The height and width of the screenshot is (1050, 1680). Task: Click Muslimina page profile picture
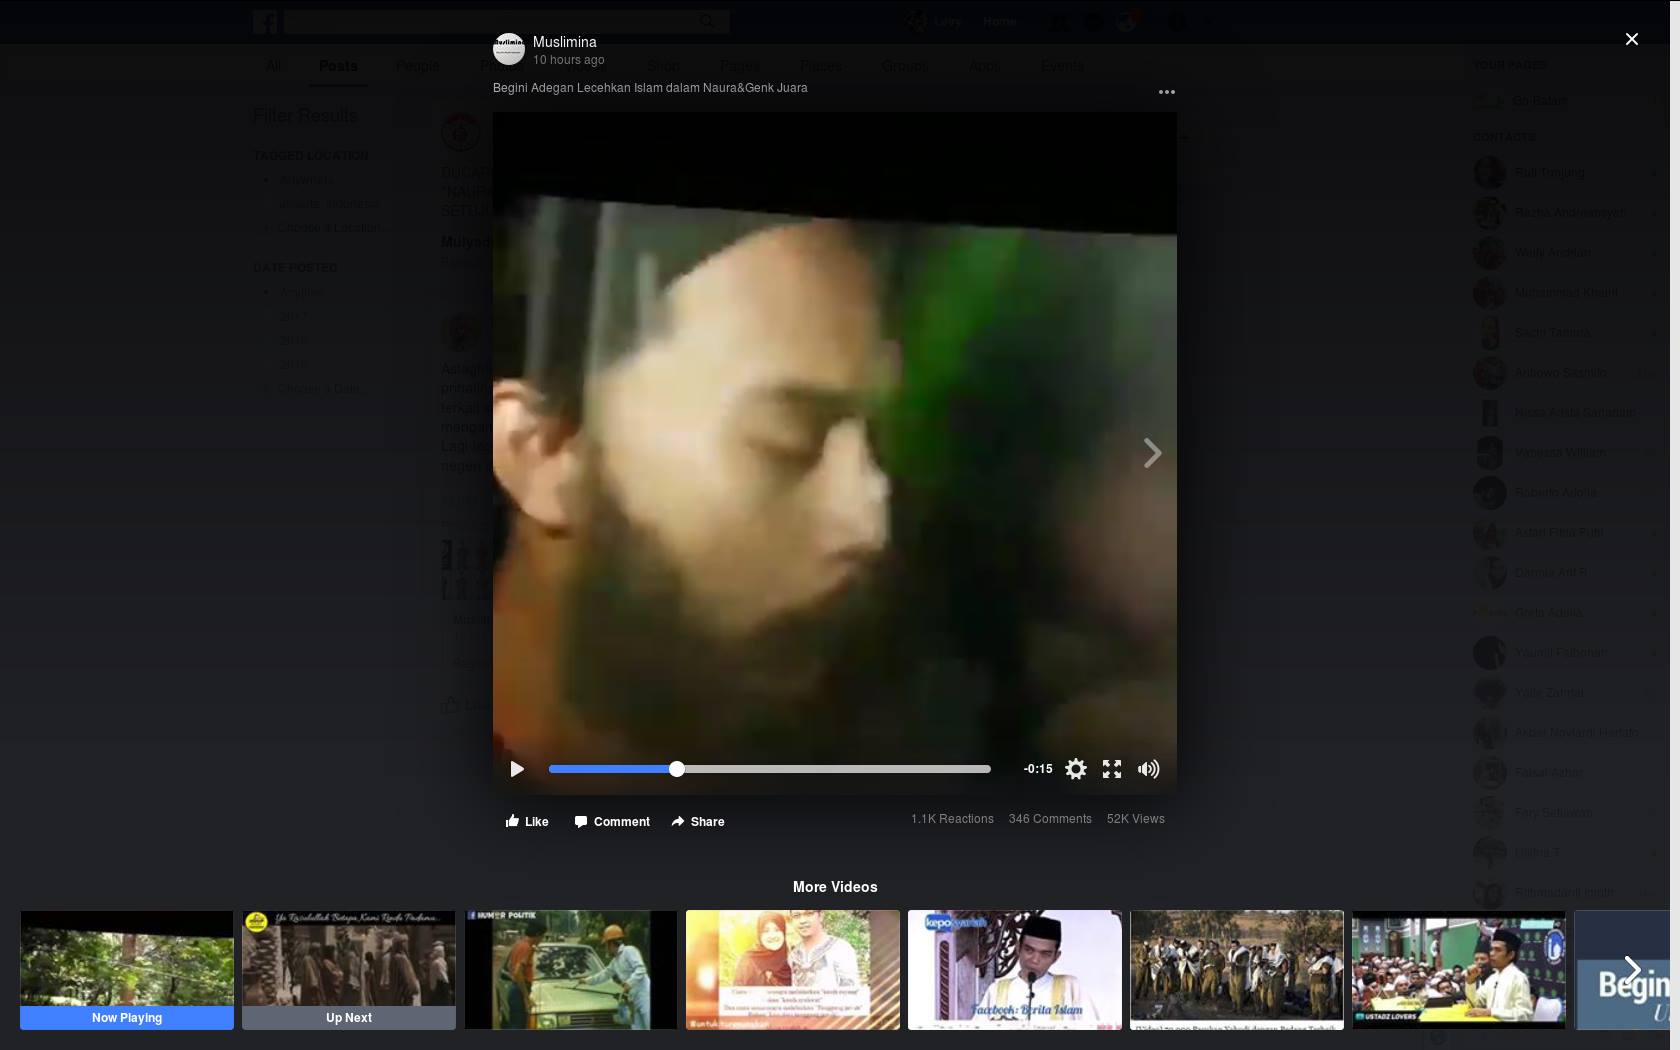[x=509, y=49]
